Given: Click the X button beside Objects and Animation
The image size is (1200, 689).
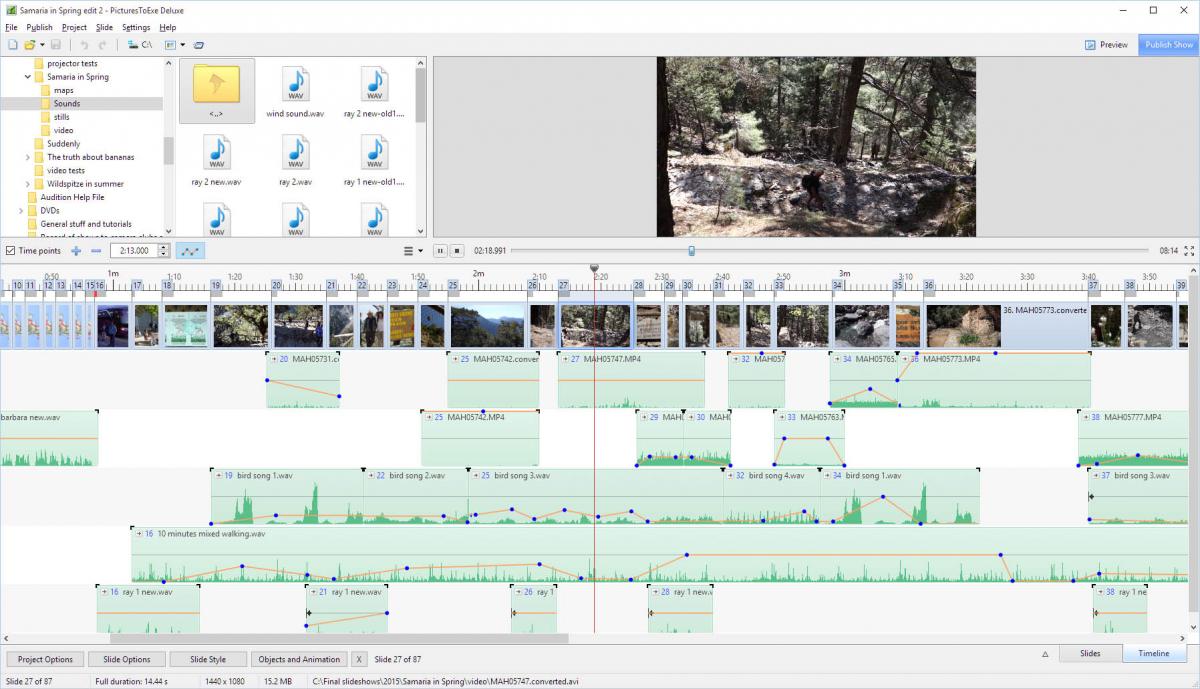Looking at the screenshot, I should tap(359, 659).
